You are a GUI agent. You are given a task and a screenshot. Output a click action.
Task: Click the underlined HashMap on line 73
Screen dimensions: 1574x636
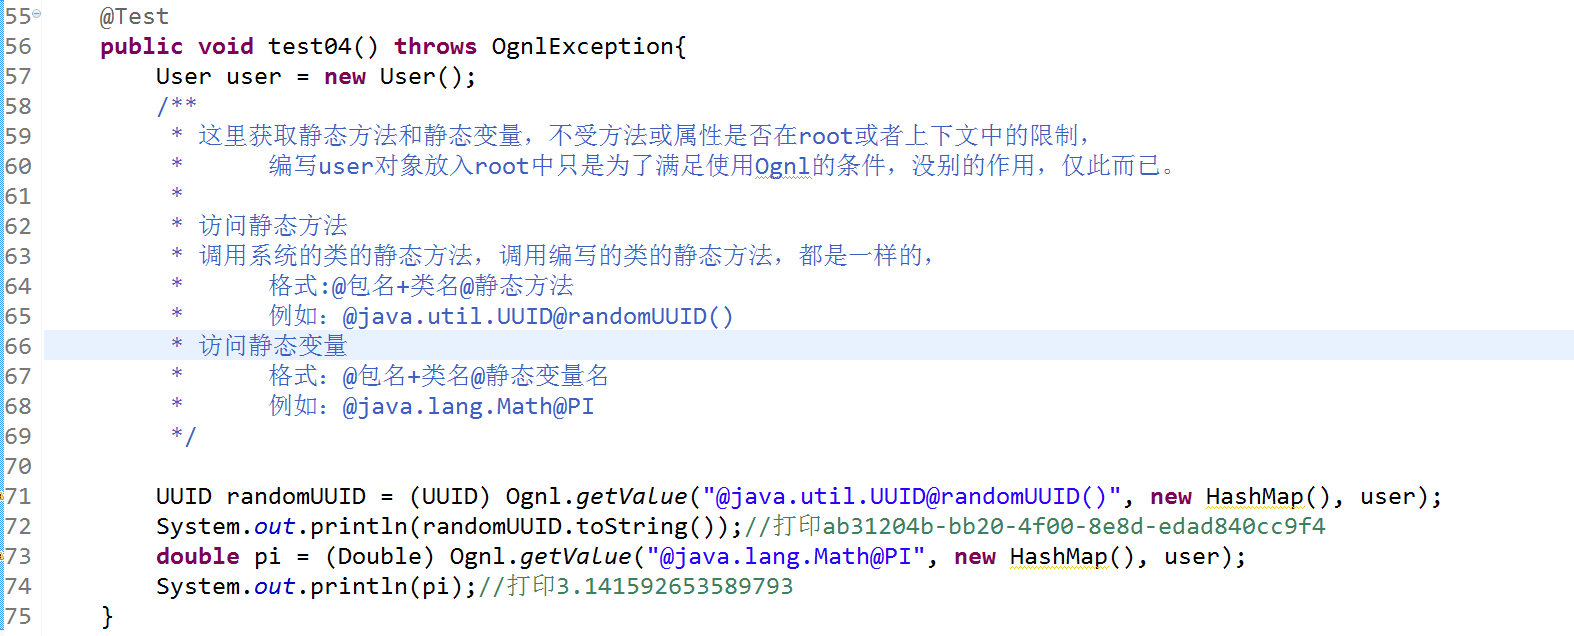(1059, 557)
